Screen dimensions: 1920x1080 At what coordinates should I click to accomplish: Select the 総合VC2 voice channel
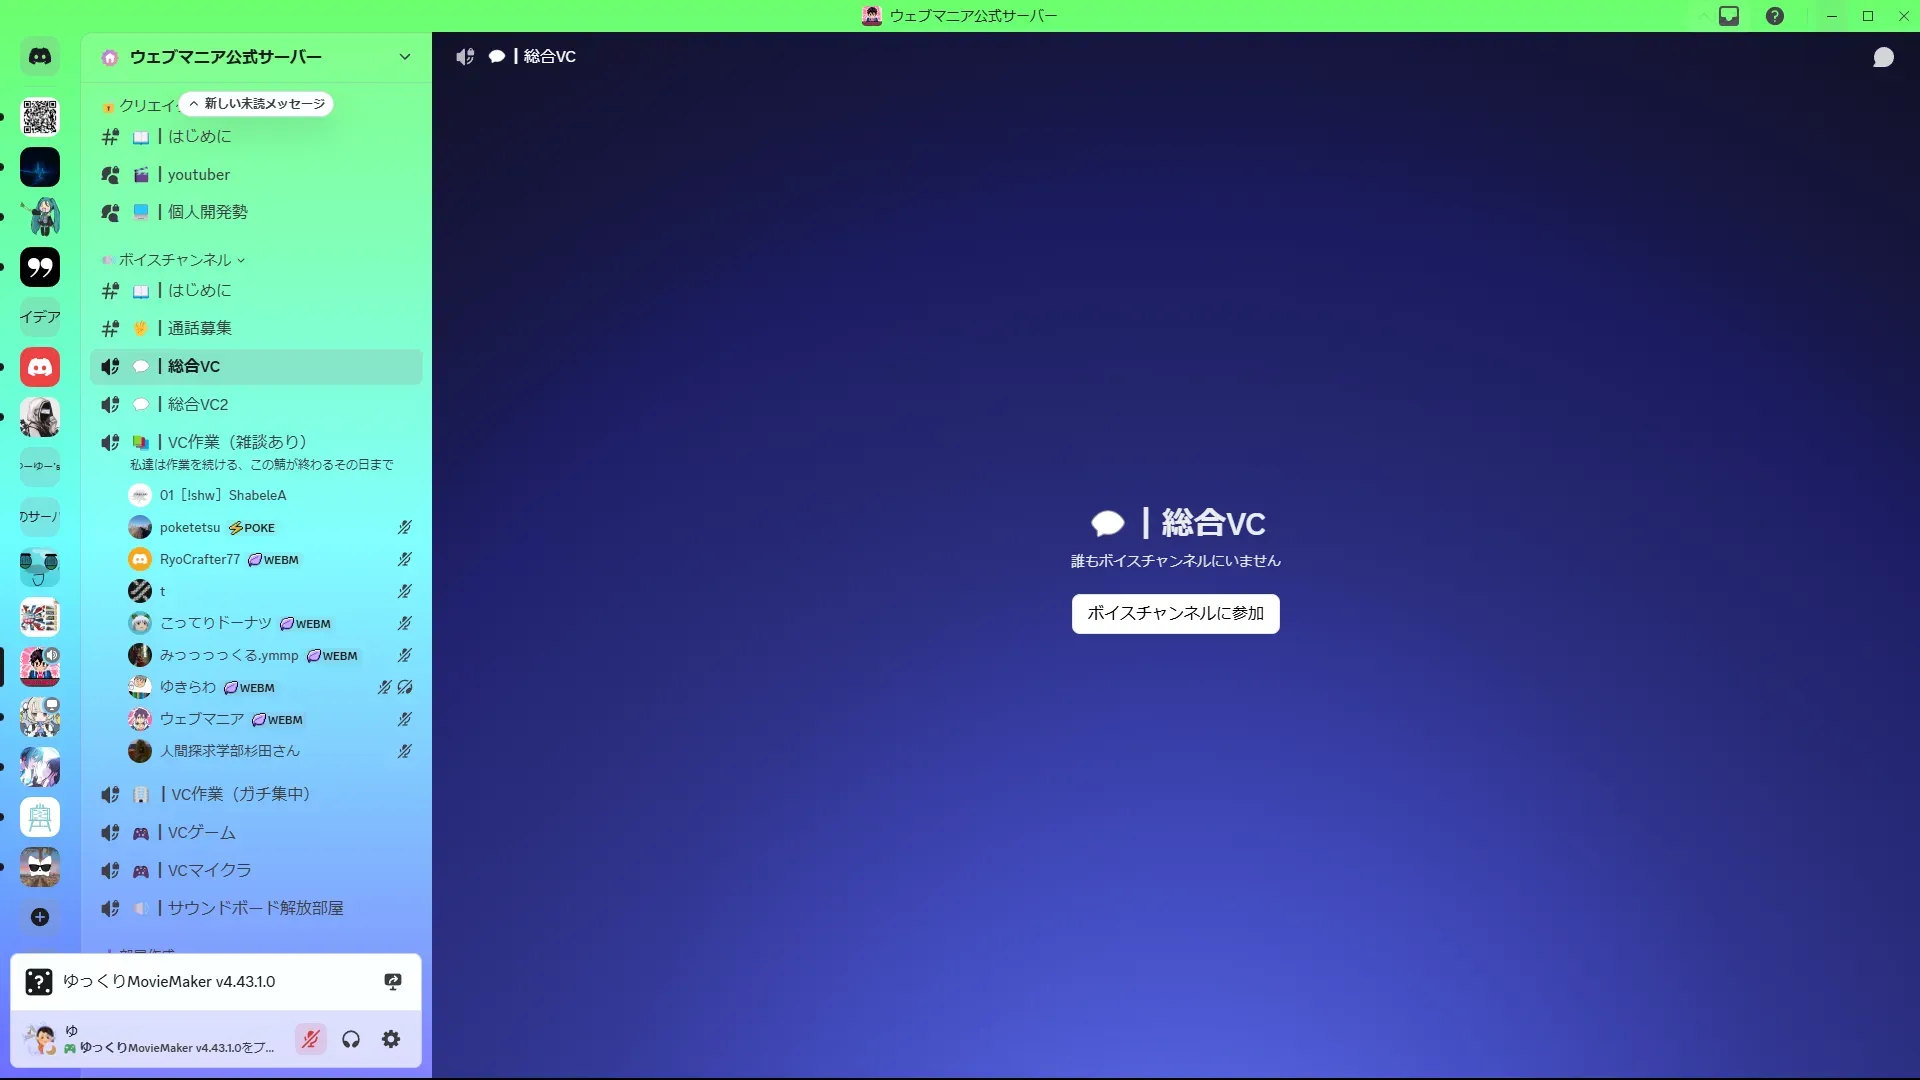[x=198, y=405]
